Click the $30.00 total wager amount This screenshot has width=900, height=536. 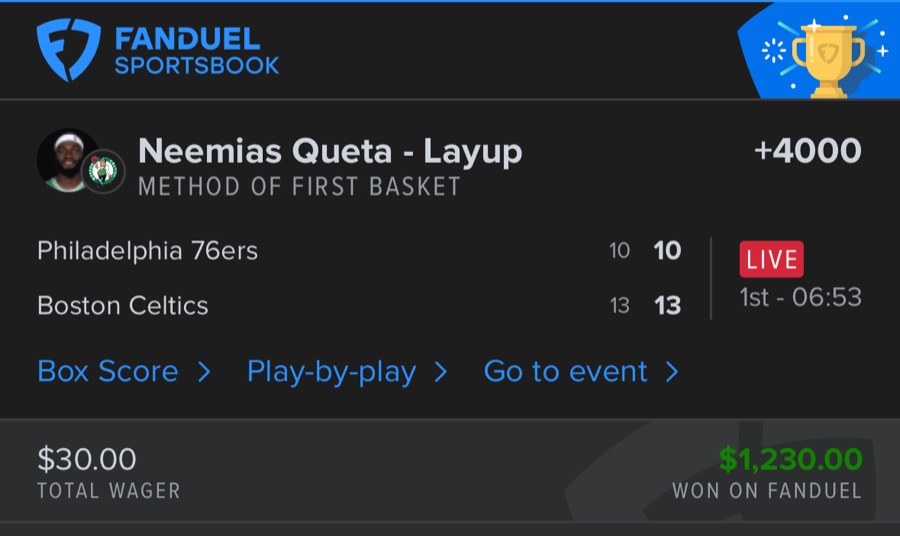coord(86,459)
